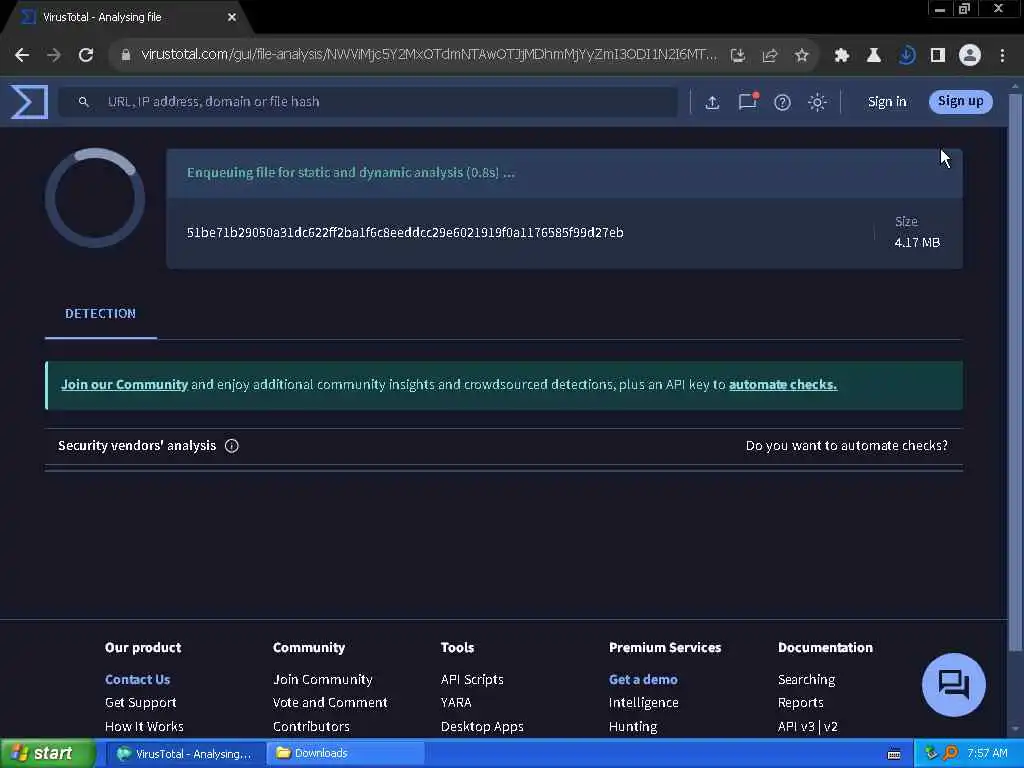Click the on-screen keyboard tray icon

click(x=894, y=754)
